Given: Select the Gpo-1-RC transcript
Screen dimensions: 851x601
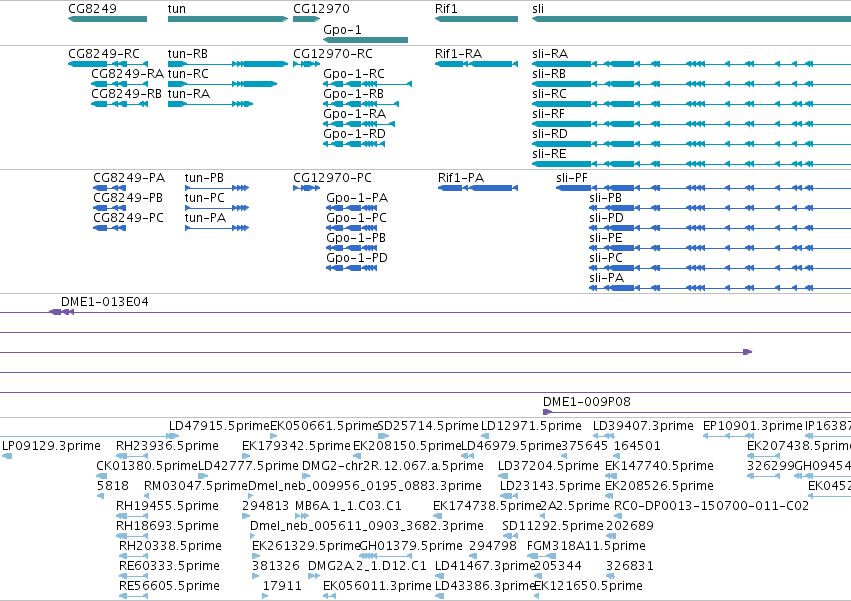Looking at the screenshot, I should [x=367, y=84].
